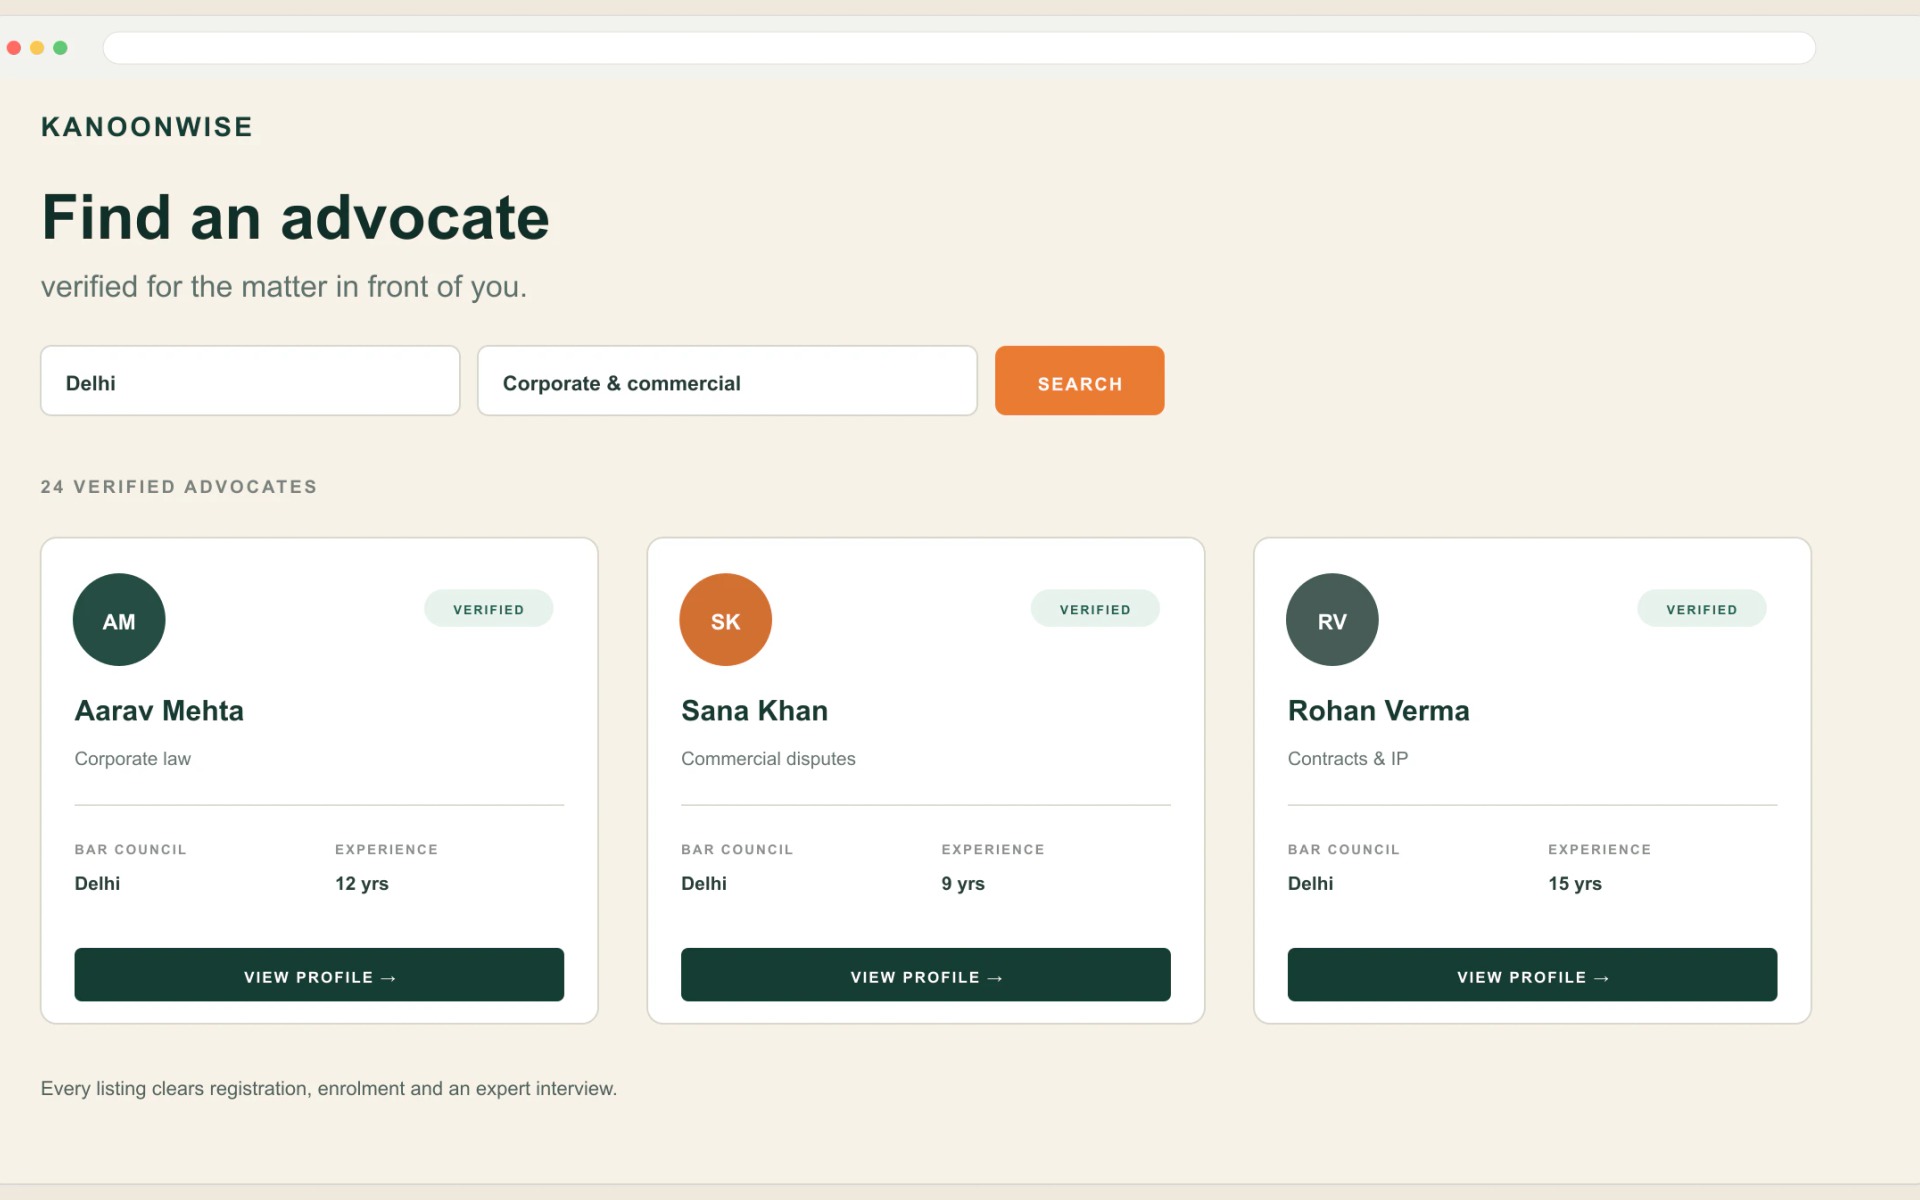Click Delhi bar council value on Sana Khan's card
1920x1200 pixels.
click(703, 884)
